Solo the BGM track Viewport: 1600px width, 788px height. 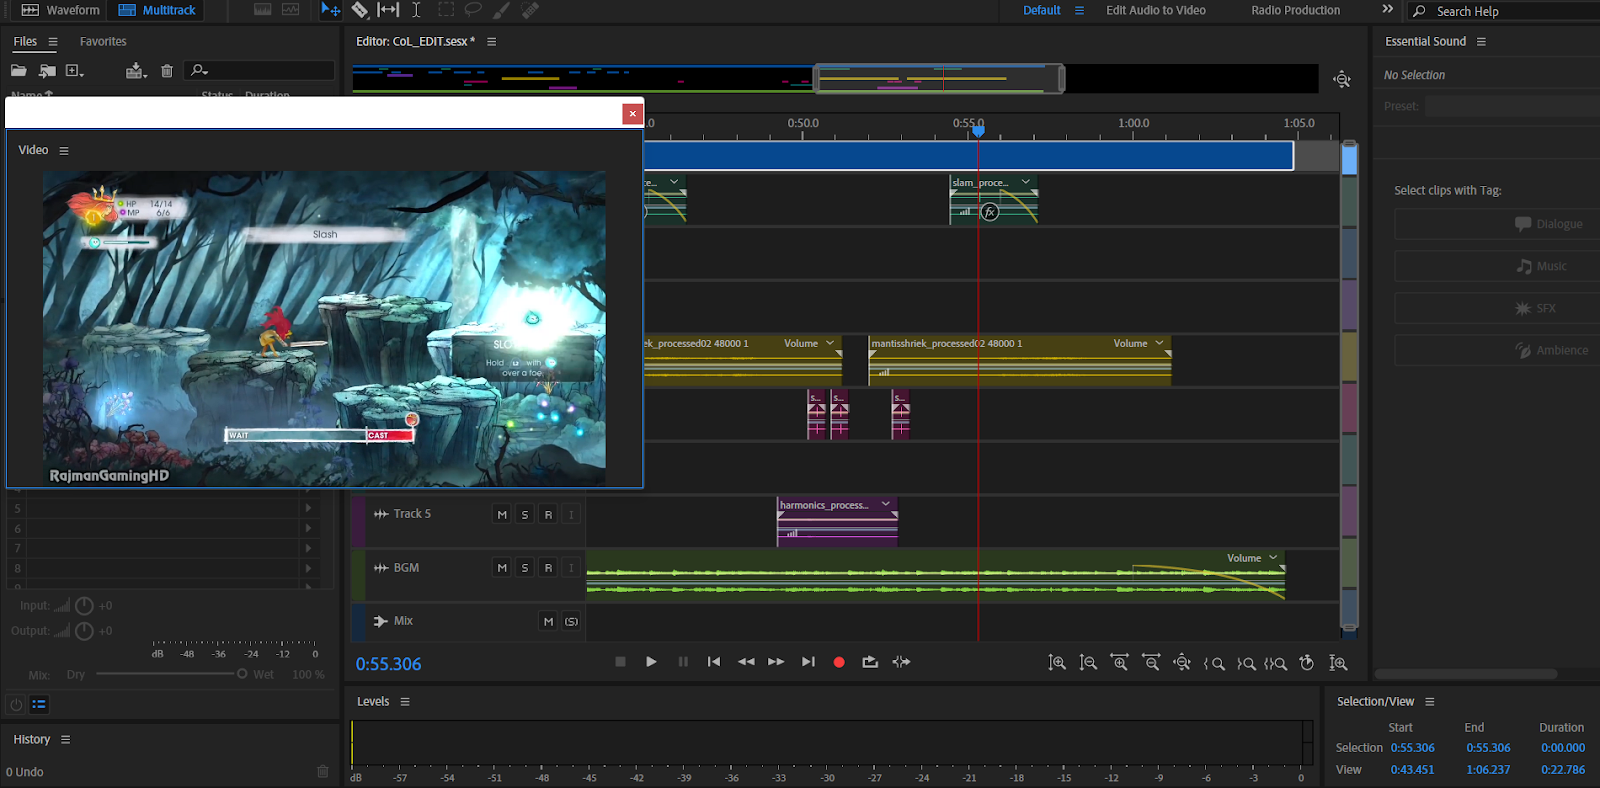(x=525, y=568)
